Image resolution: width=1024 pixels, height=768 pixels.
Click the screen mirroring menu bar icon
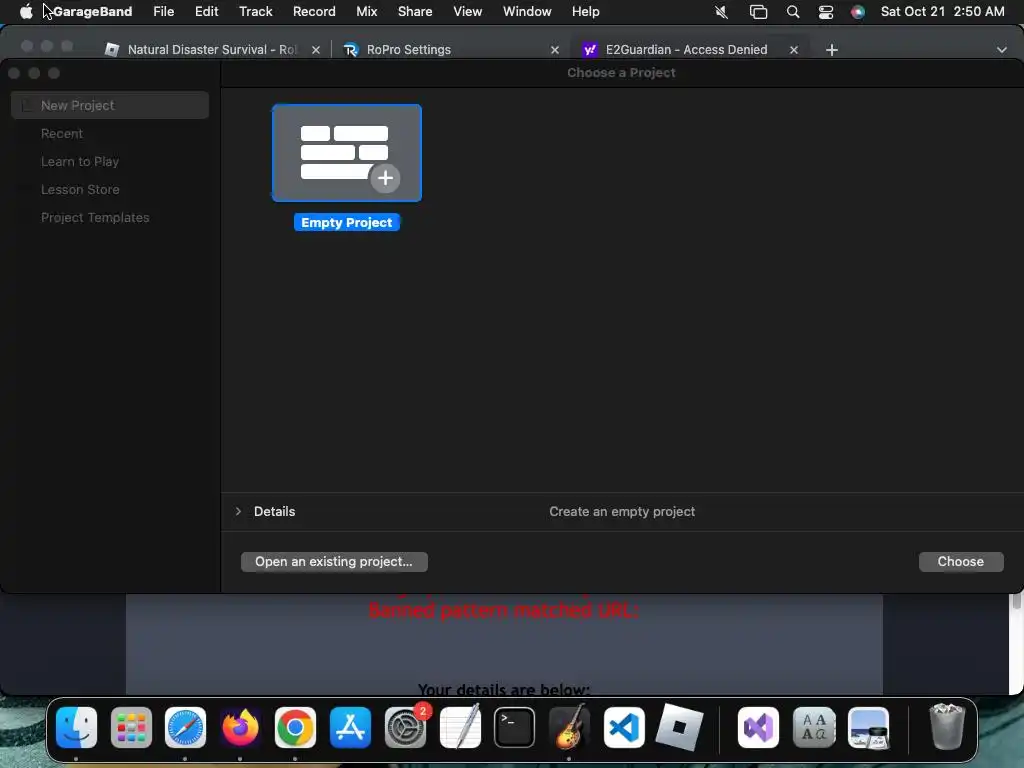(x=758, y=12)
